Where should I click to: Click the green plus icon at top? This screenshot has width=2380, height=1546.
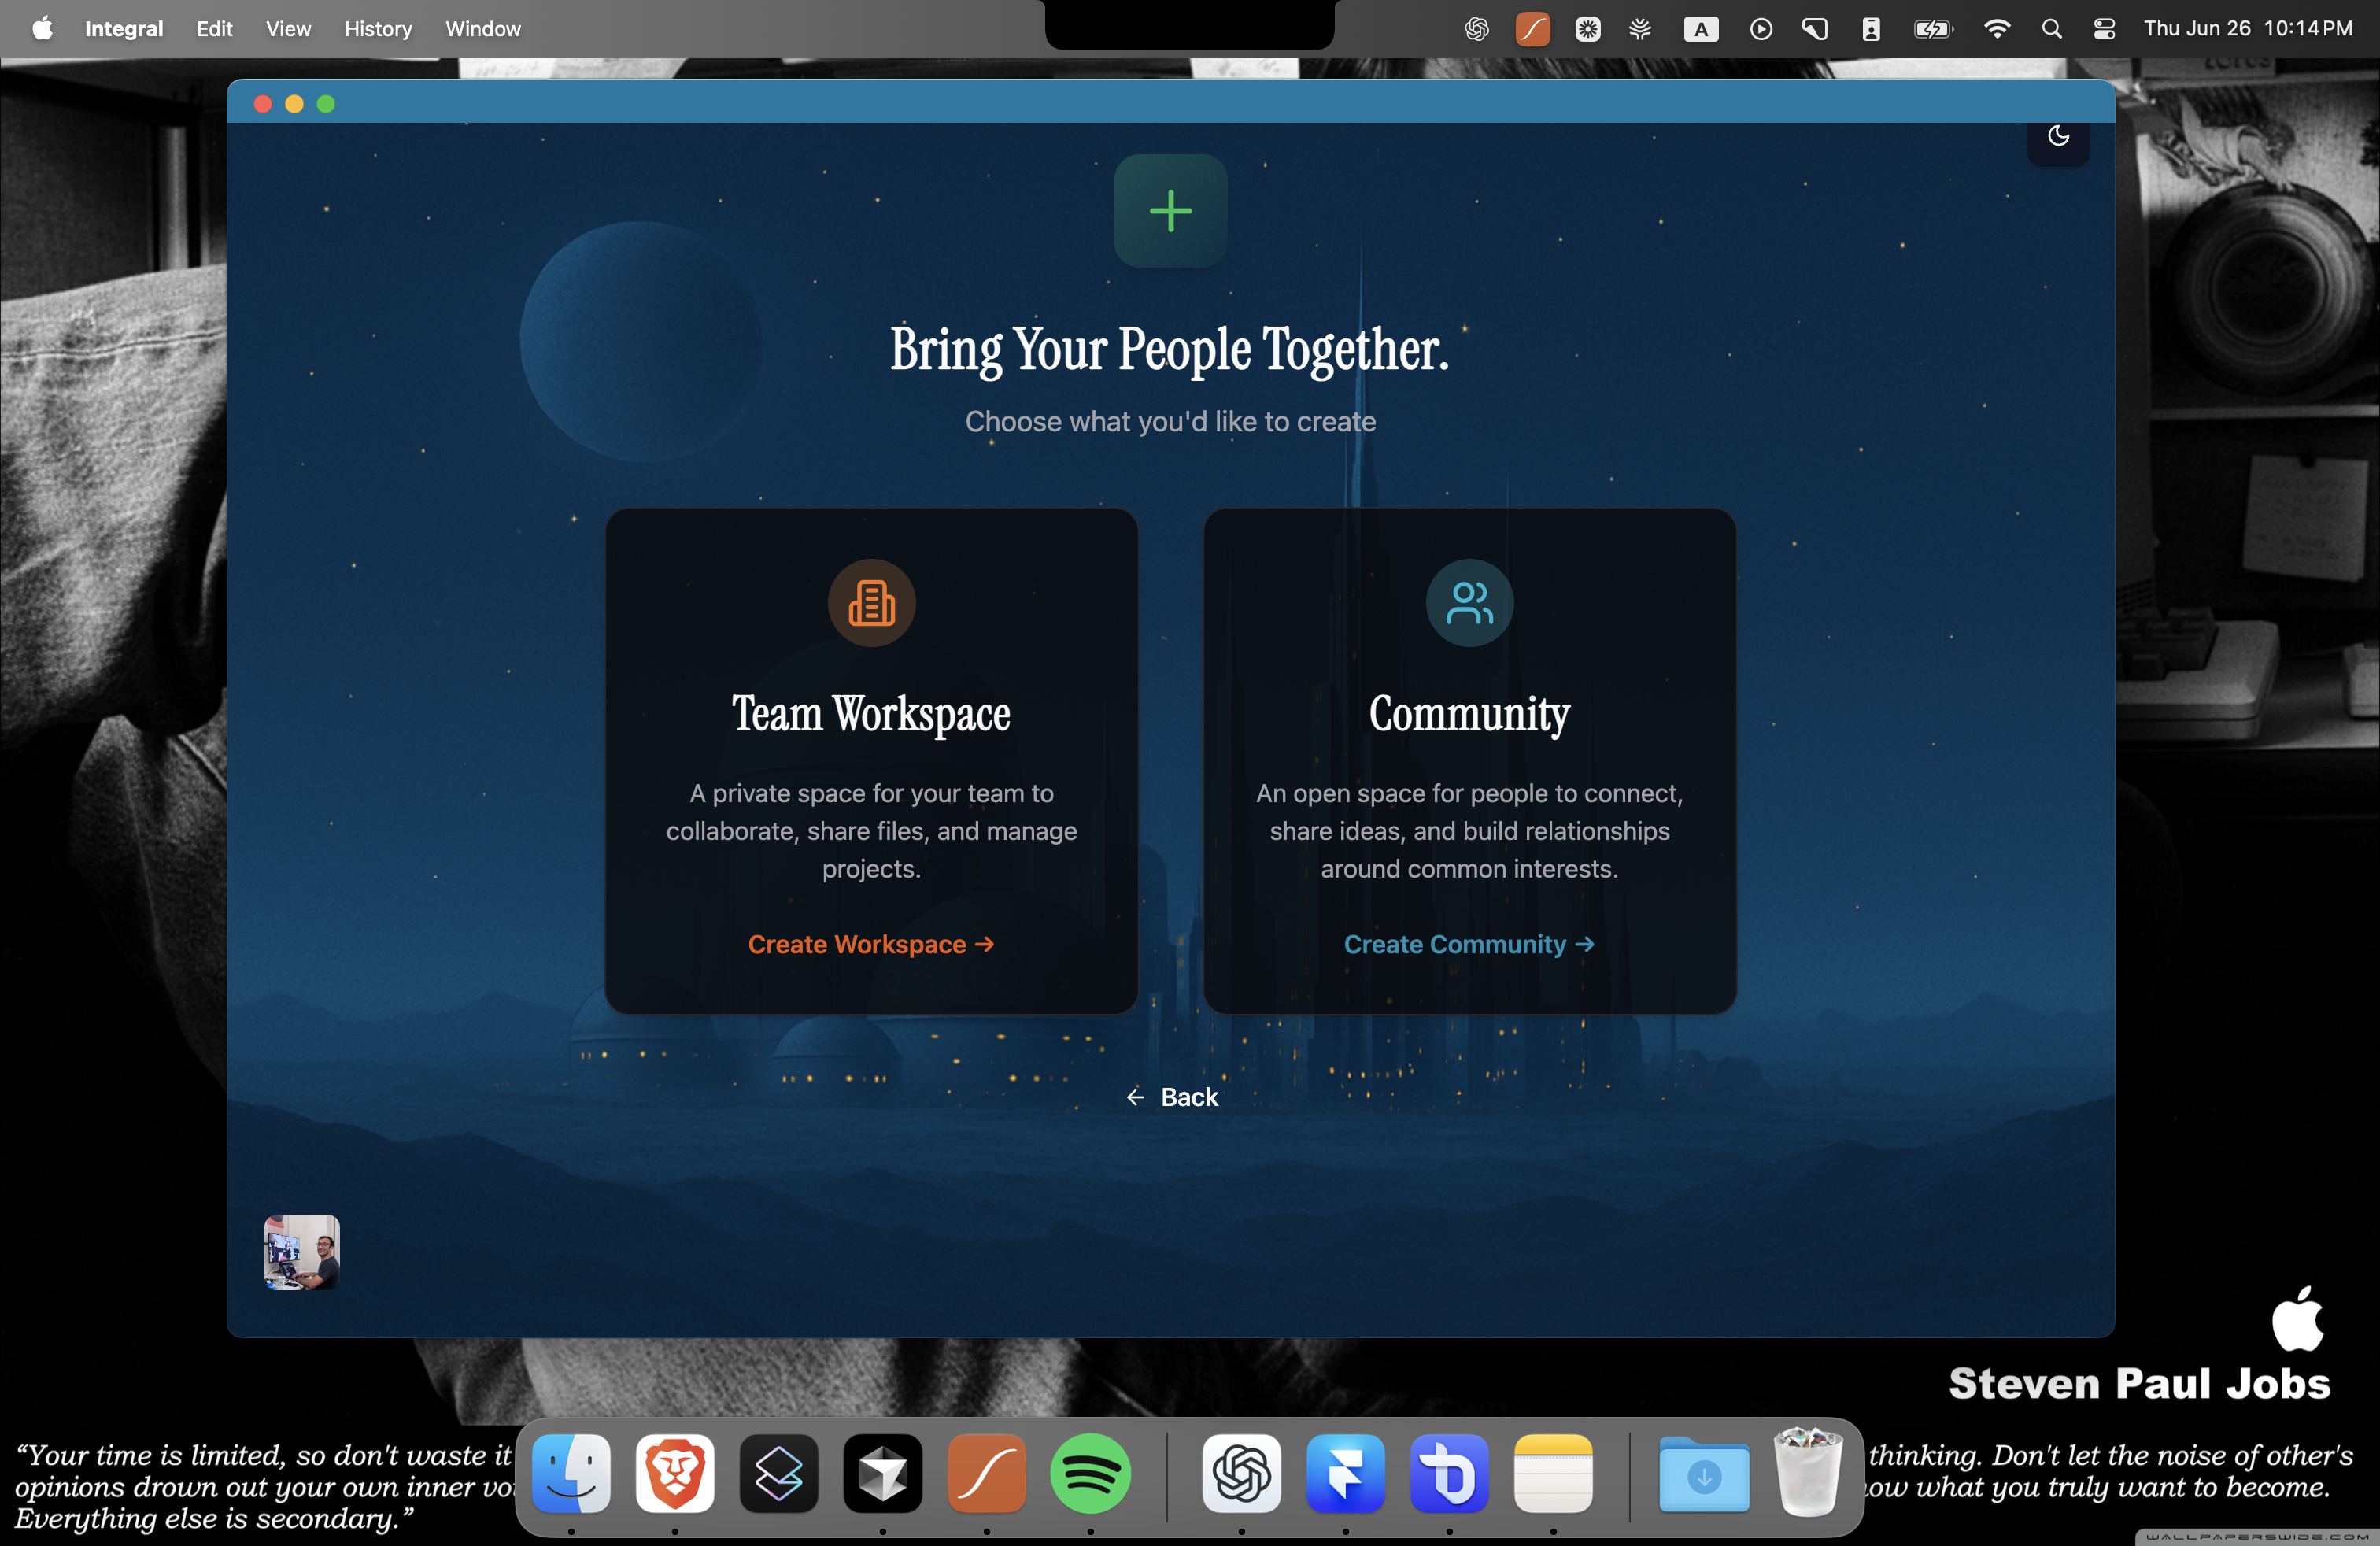(x=1170, y=211)
